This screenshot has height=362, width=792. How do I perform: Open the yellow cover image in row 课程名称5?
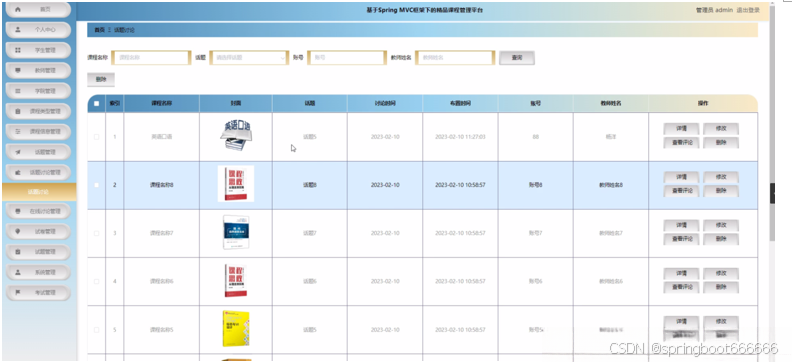236,329
